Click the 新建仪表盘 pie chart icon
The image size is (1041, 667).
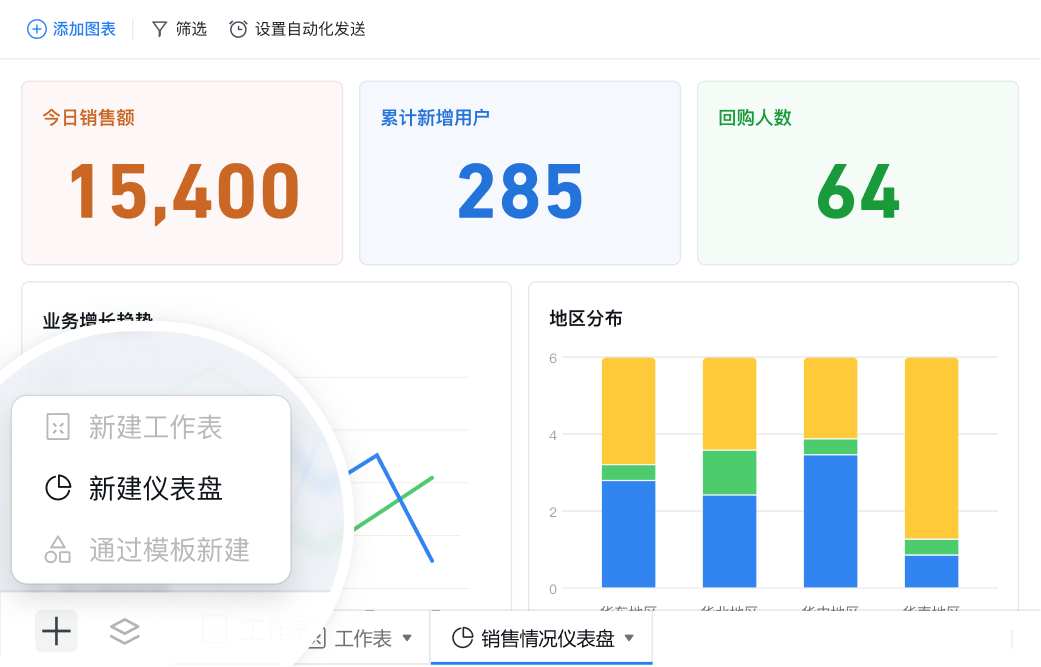coord(58,488)
